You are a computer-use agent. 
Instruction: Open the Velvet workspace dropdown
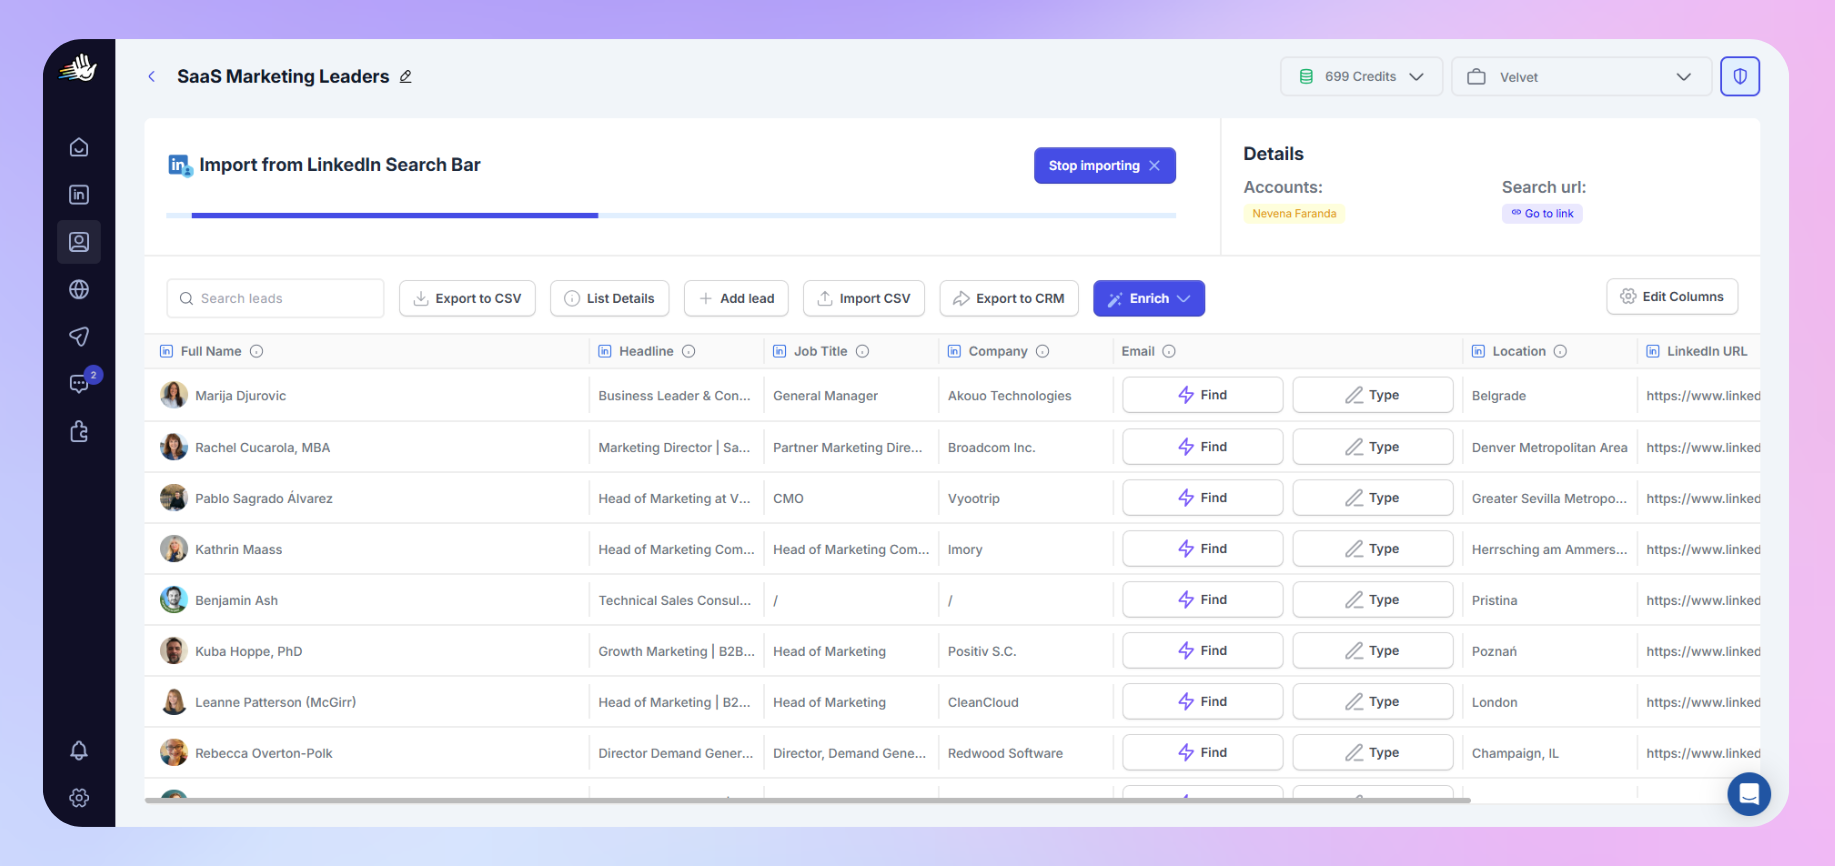point(1581,77)
